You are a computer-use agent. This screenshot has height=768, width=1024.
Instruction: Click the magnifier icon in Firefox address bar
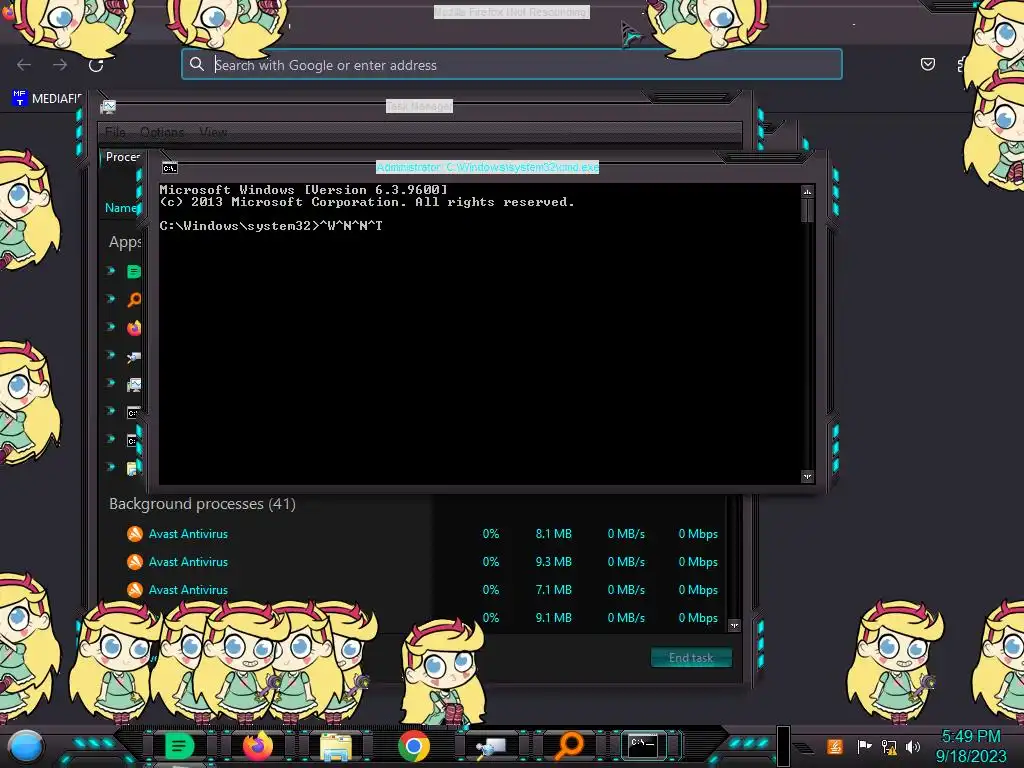tap(197, 64)
